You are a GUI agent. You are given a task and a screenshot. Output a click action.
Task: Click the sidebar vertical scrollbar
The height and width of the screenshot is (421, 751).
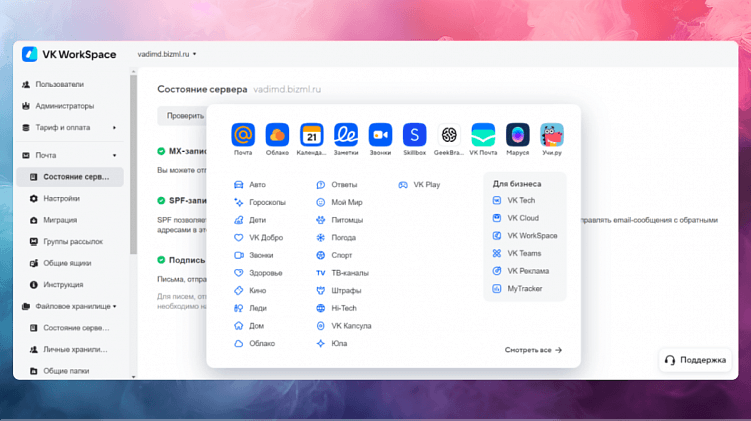coord(133,164)
